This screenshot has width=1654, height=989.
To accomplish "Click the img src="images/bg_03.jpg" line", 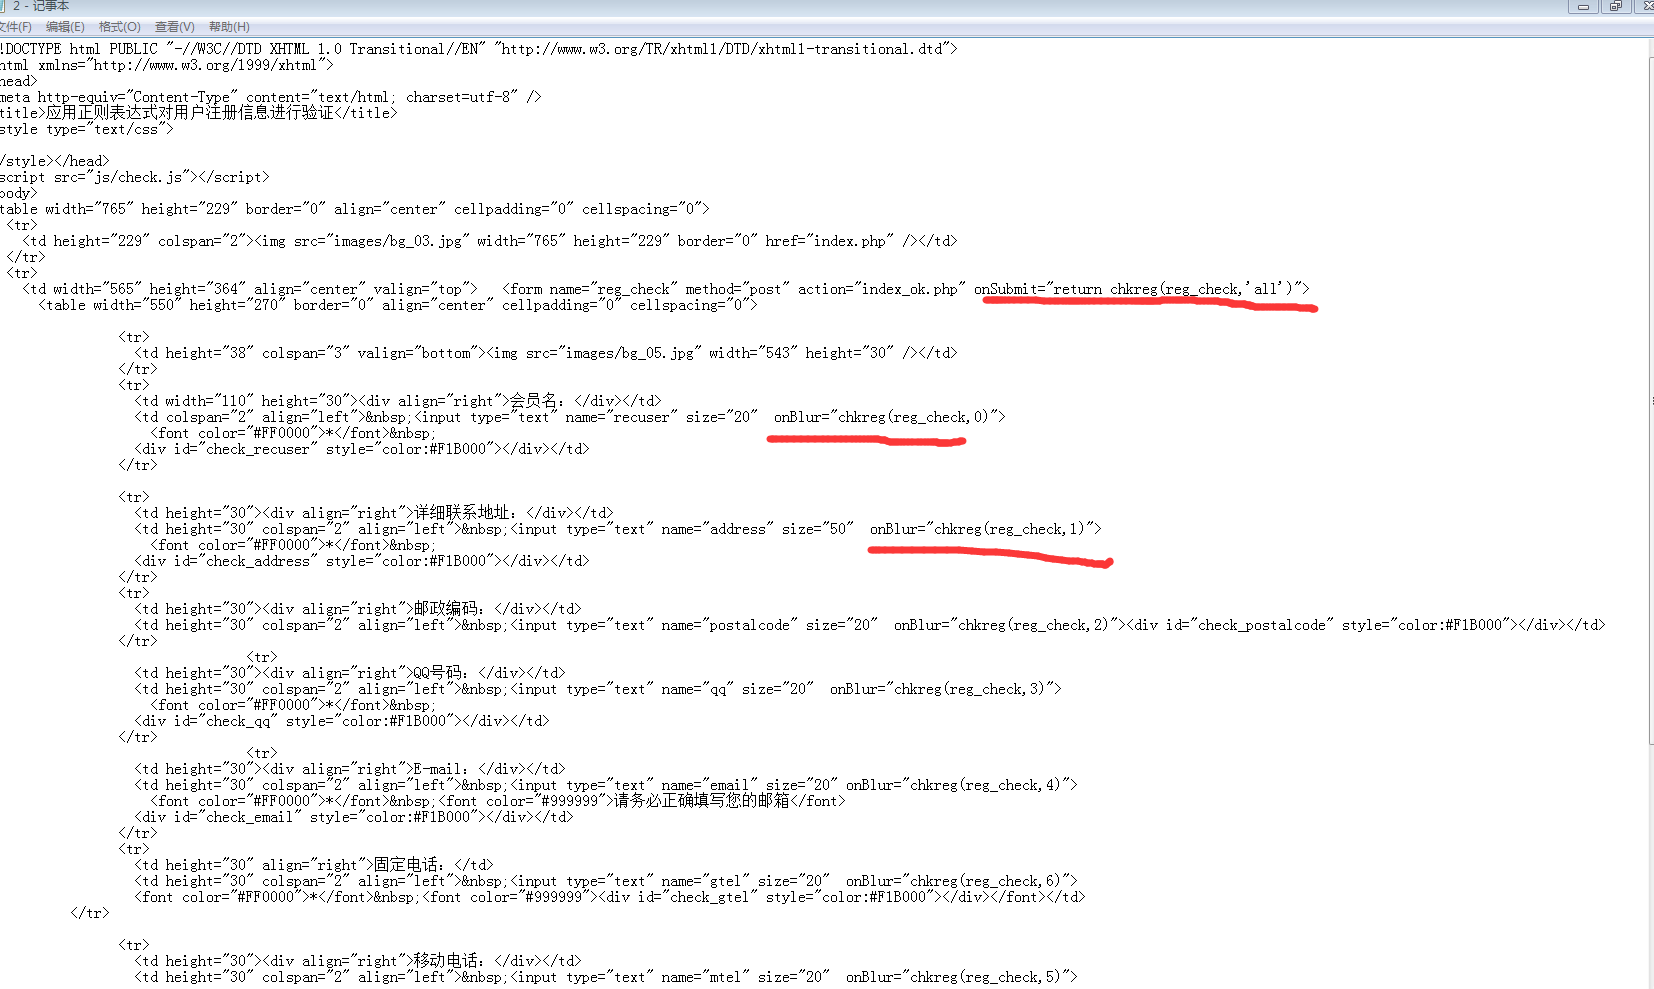I will pos(490,241).
